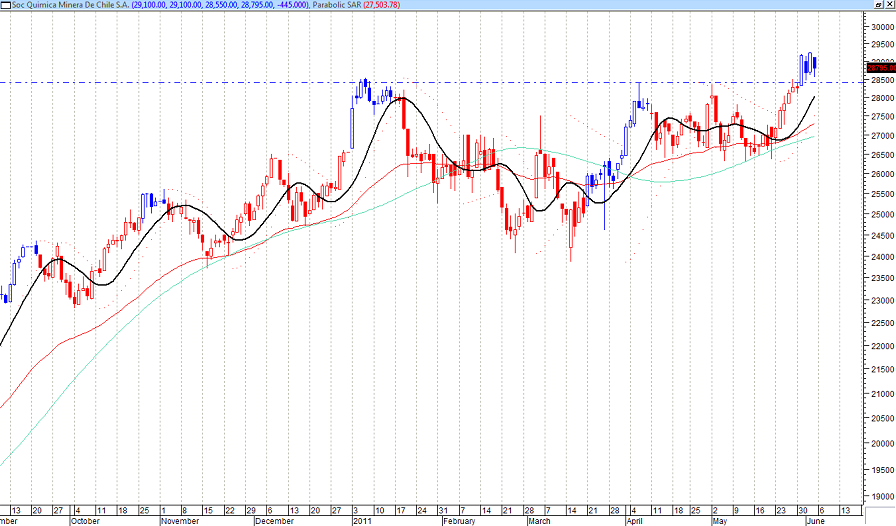
Task: Select the 'Soc Quimica Minera De Chile S.A.' title text
Action: [70, 5]
